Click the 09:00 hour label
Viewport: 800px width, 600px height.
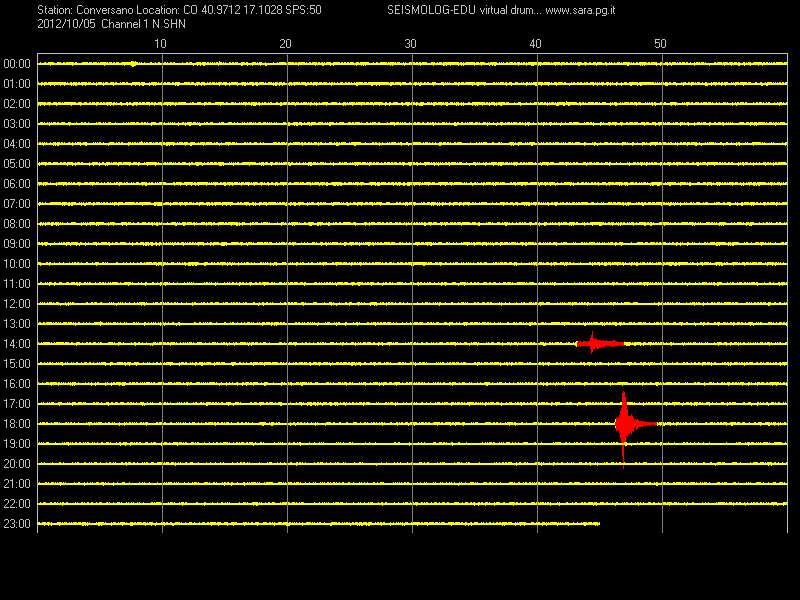(x=17, y=244)
